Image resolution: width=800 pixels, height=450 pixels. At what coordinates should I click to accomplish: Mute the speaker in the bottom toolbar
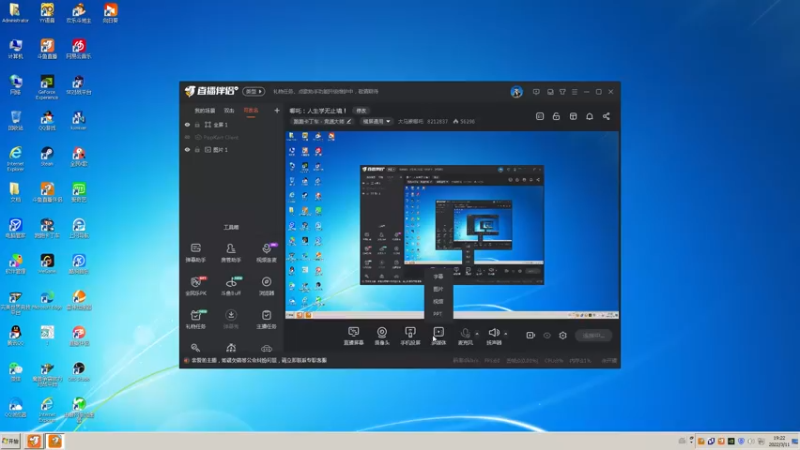click(493, 336)
